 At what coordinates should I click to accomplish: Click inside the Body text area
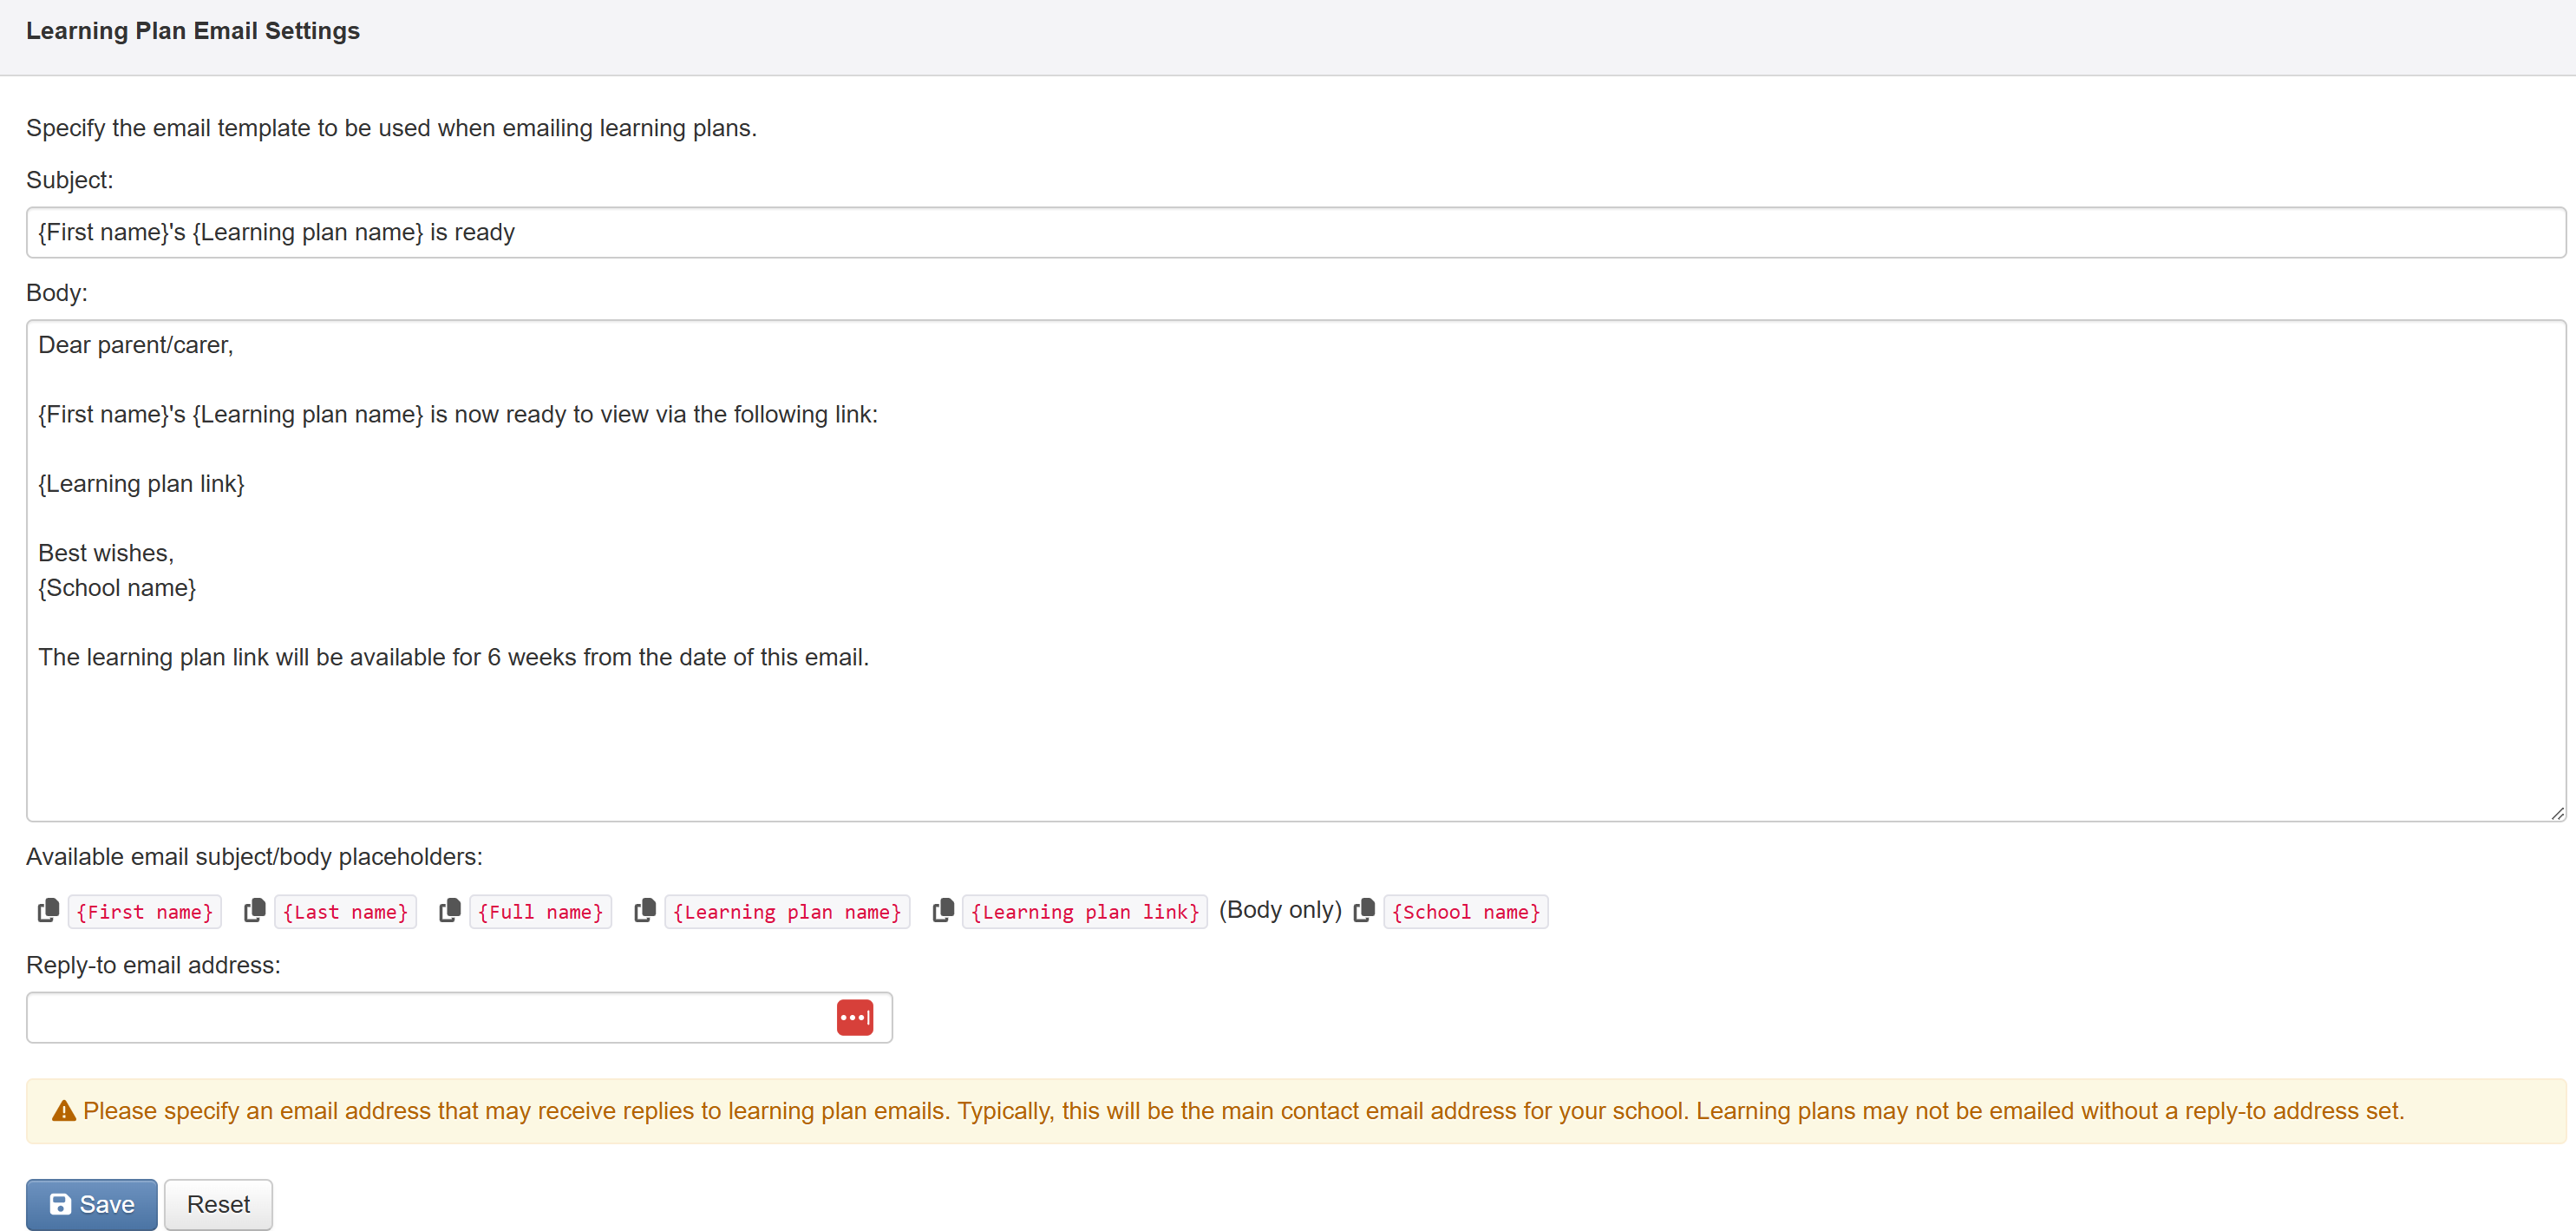1295,570
